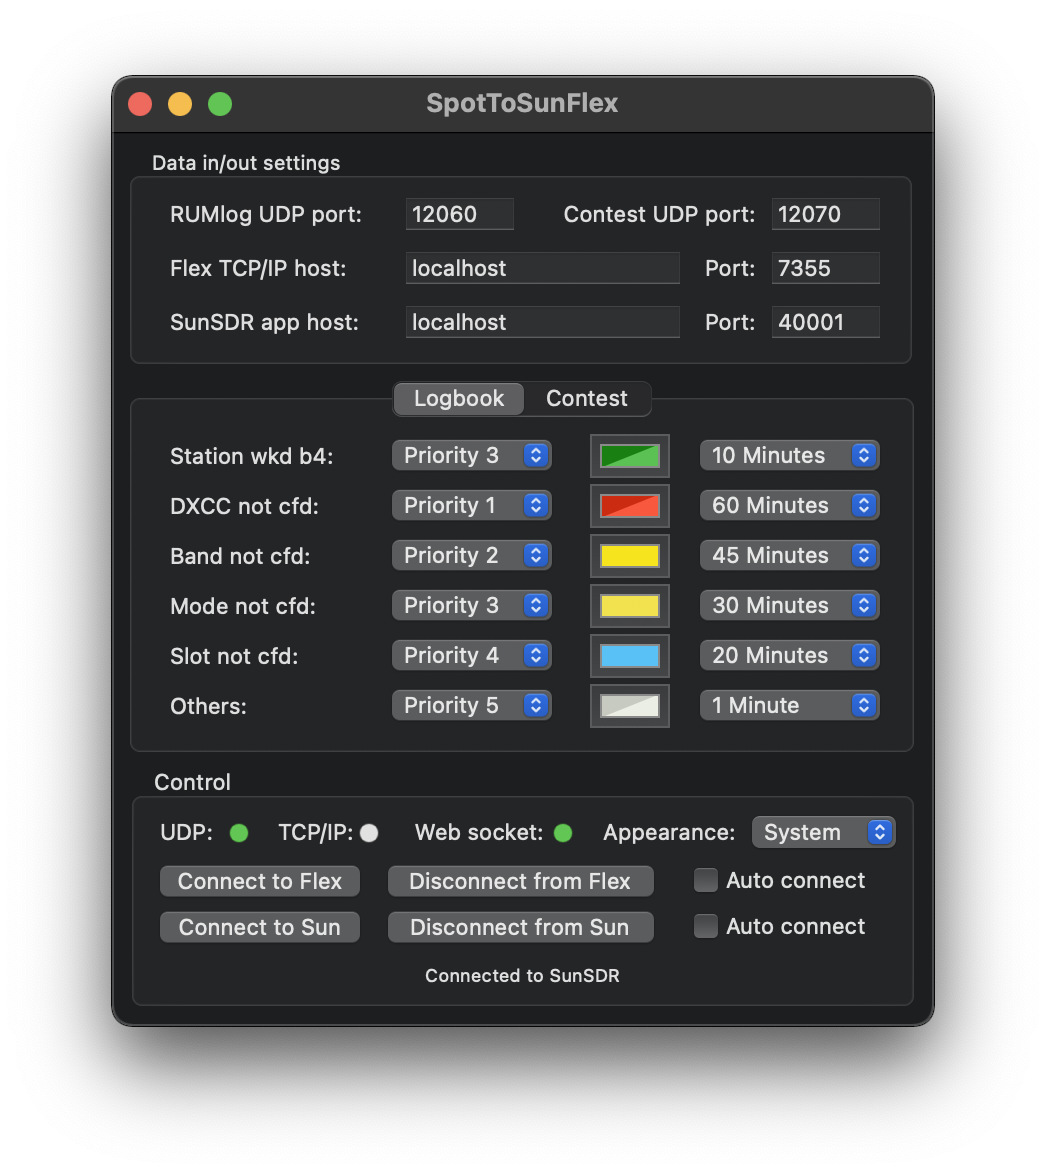The image size is (1046, 1174).
Task: Switch to the Contest tab
Action: [x=586, y=398]
